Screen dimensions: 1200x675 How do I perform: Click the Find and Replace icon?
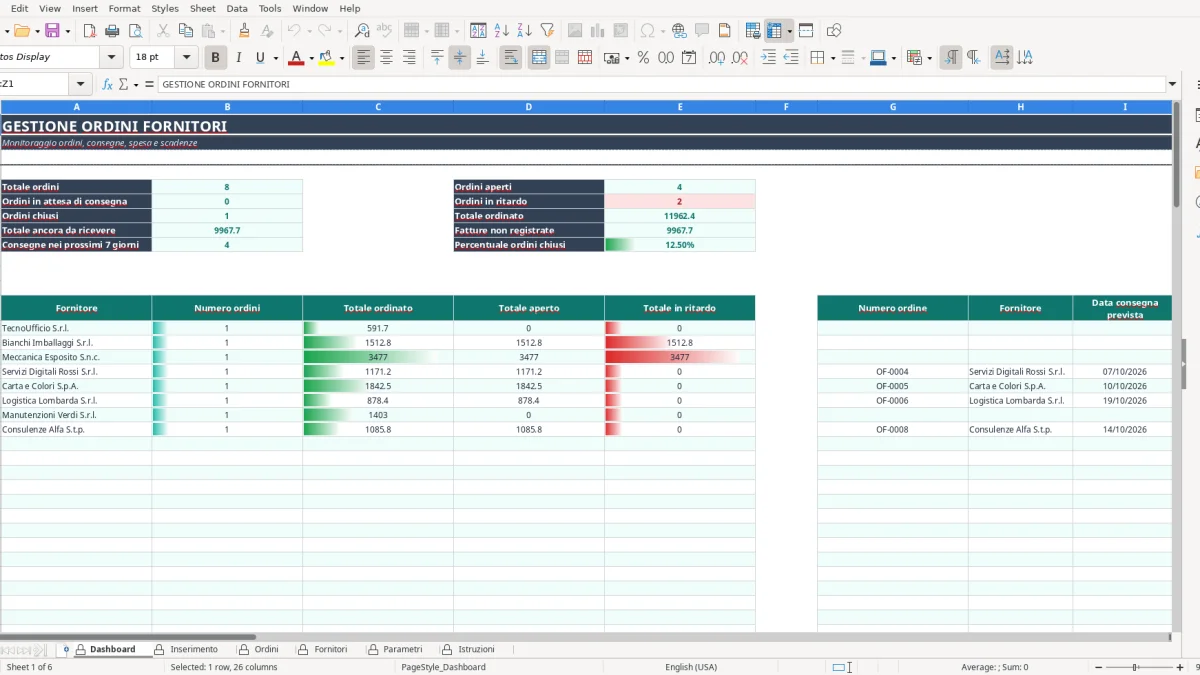click(362, 31)
